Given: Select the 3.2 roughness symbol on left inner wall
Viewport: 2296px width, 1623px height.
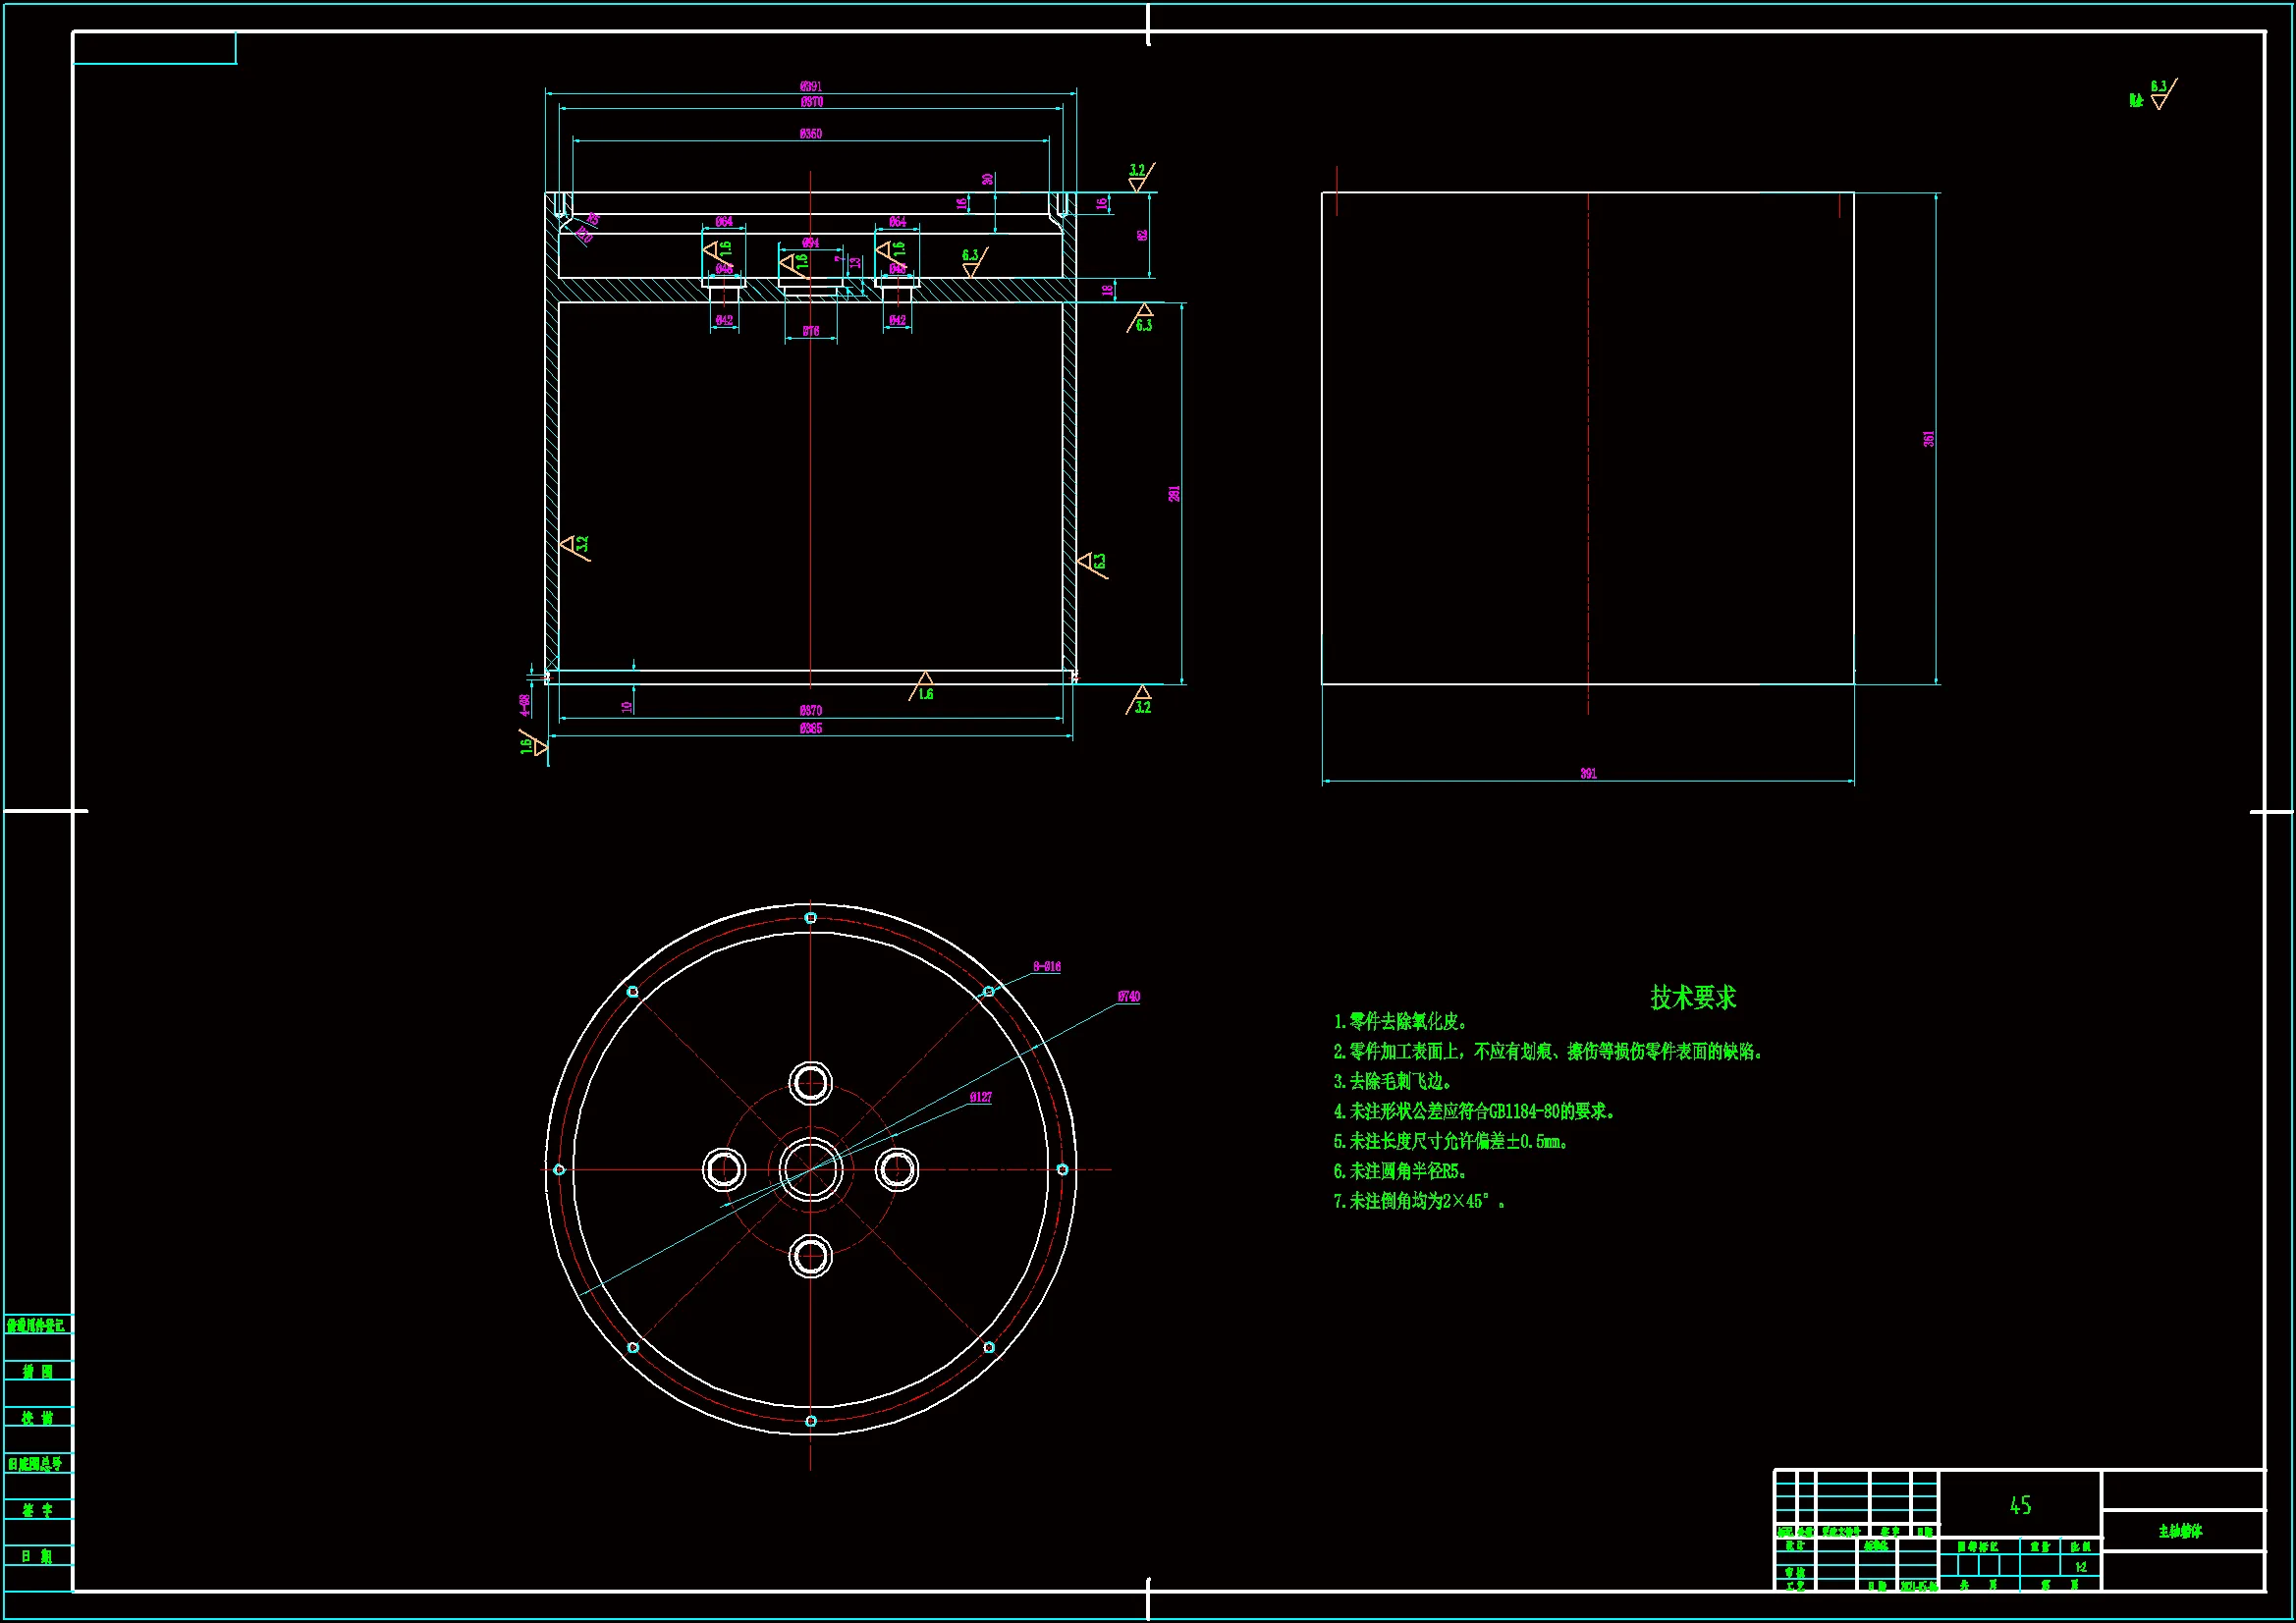Looking at the screenshot, I should click(576, 546).
